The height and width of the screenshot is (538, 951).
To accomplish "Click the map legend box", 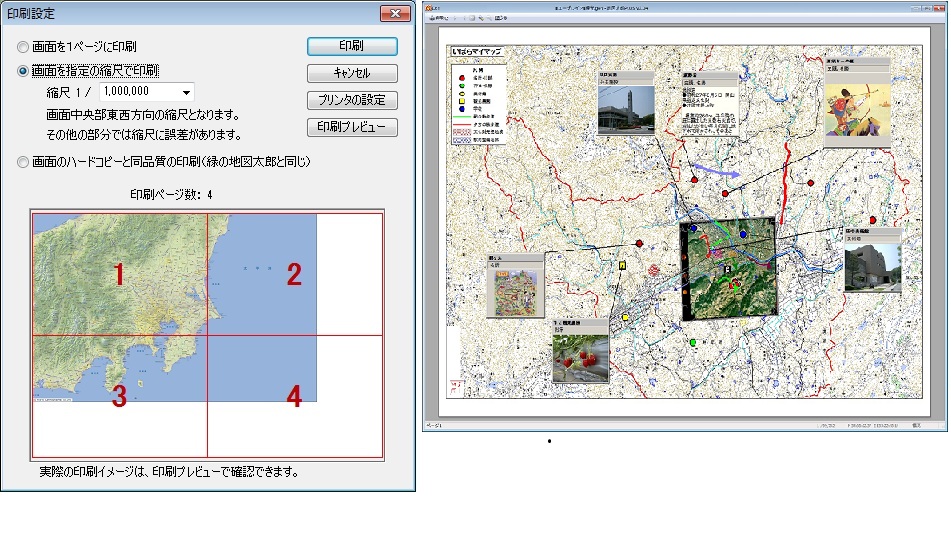I will tap(479, 106).
